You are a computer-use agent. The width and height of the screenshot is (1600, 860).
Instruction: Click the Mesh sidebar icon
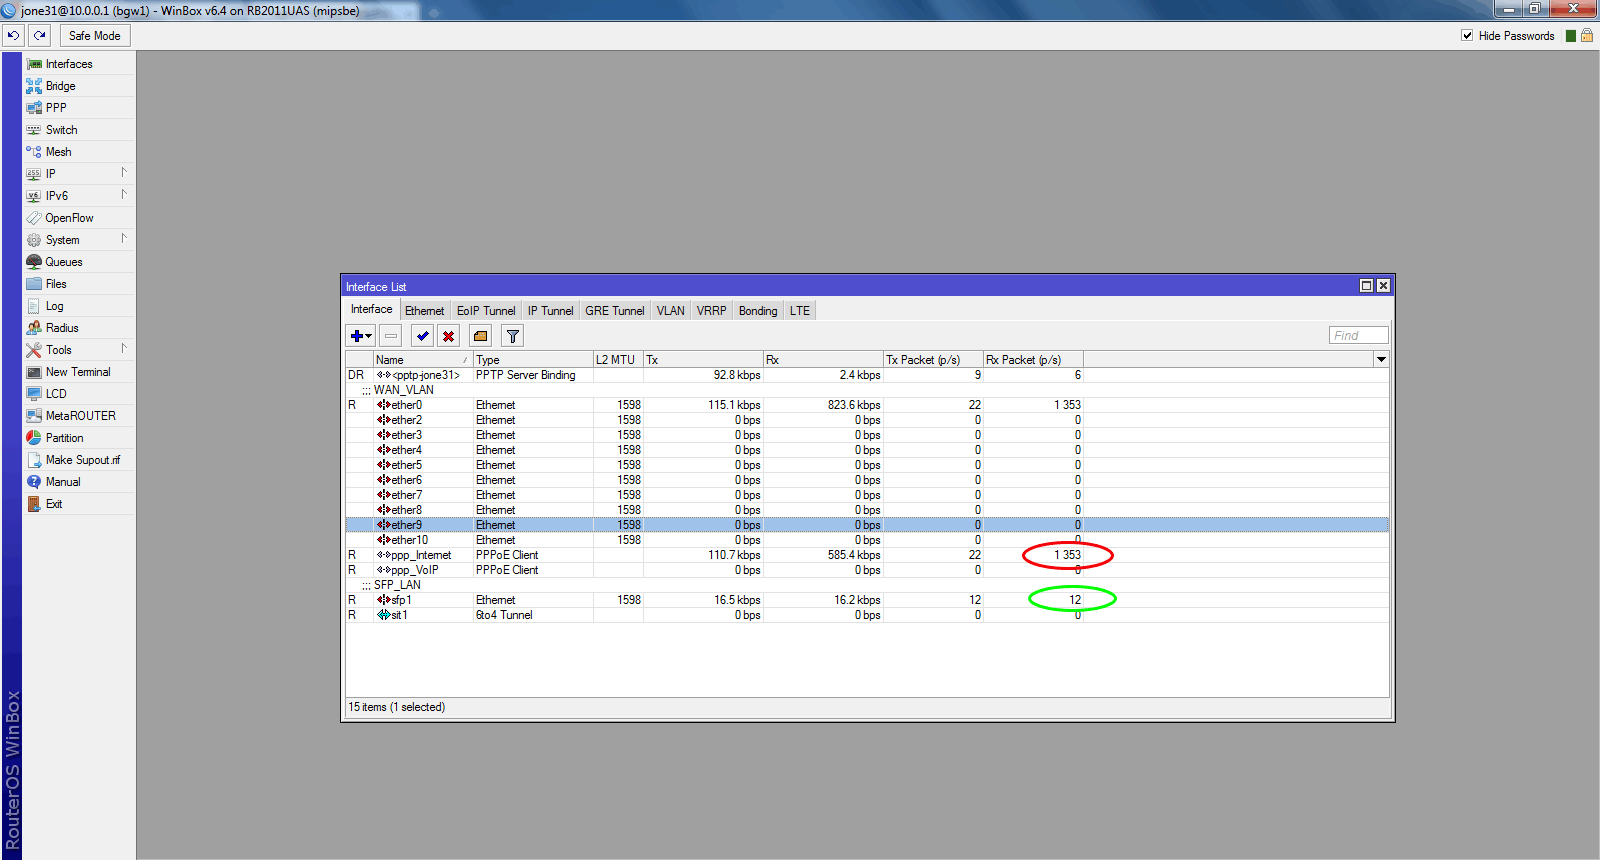tap(34, 152)
